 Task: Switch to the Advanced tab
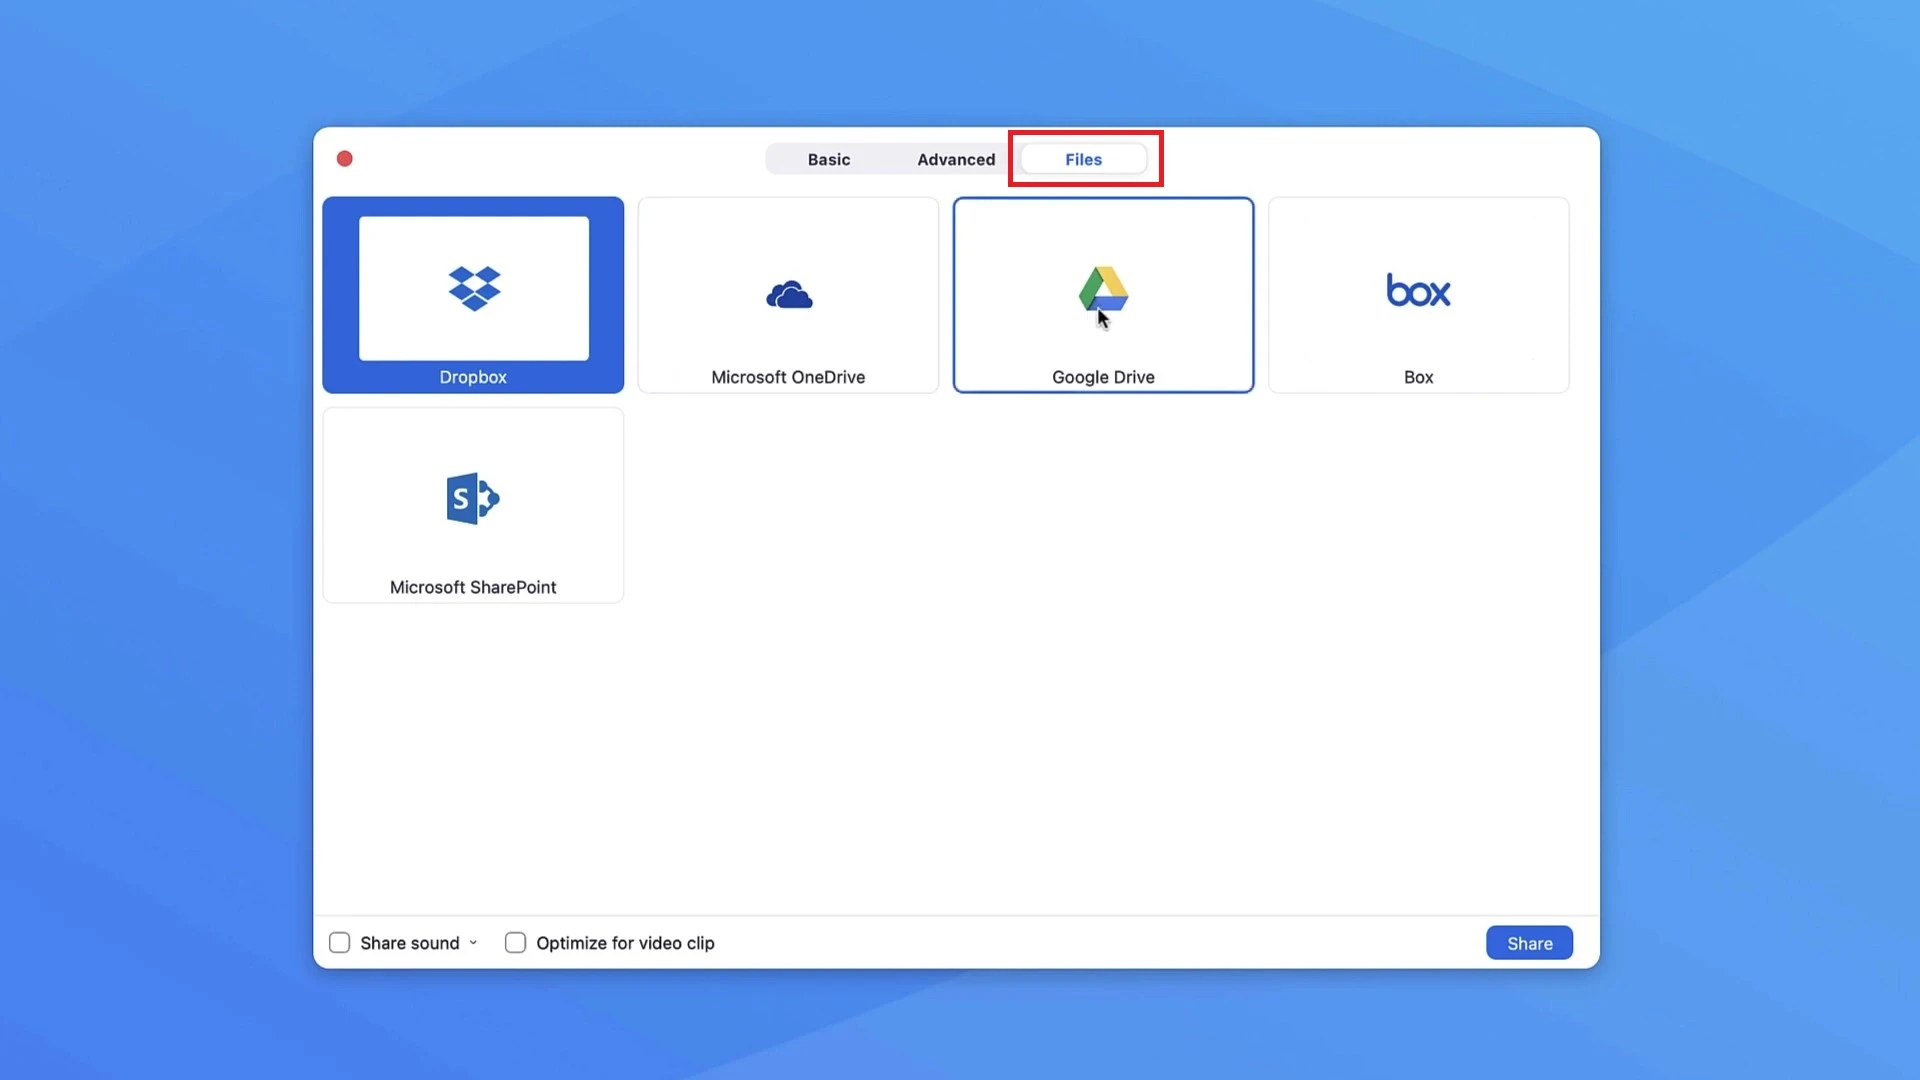956,159
